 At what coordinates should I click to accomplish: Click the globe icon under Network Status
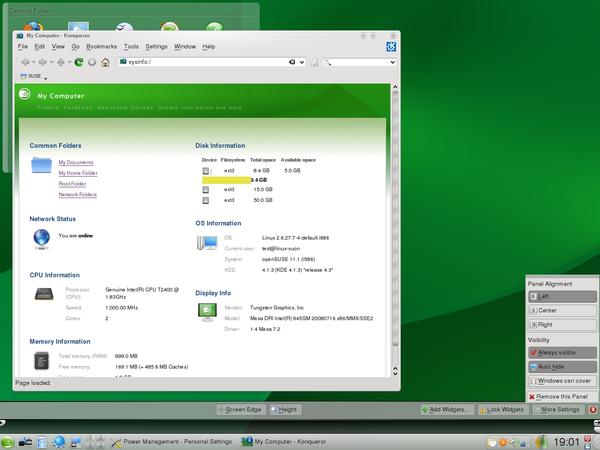41,238
